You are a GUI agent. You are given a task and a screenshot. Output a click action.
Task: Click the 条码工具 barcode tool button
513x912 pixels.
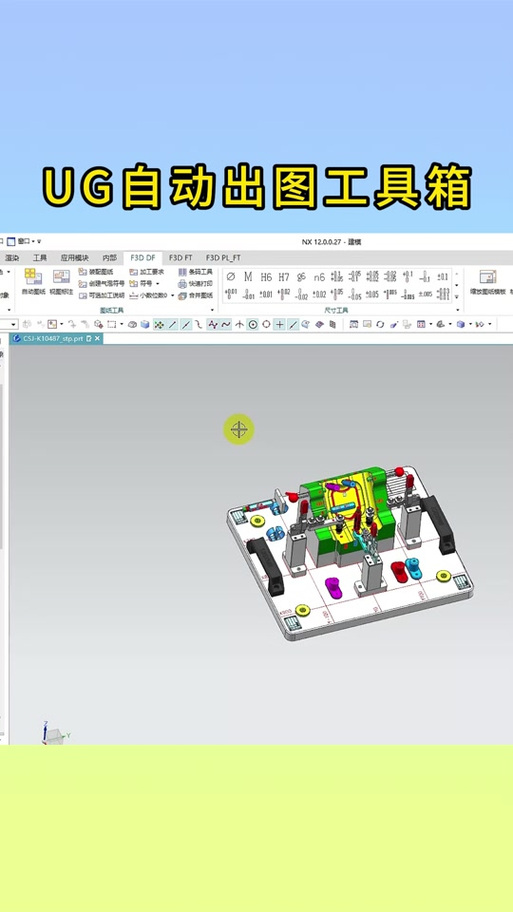point(195,272)
